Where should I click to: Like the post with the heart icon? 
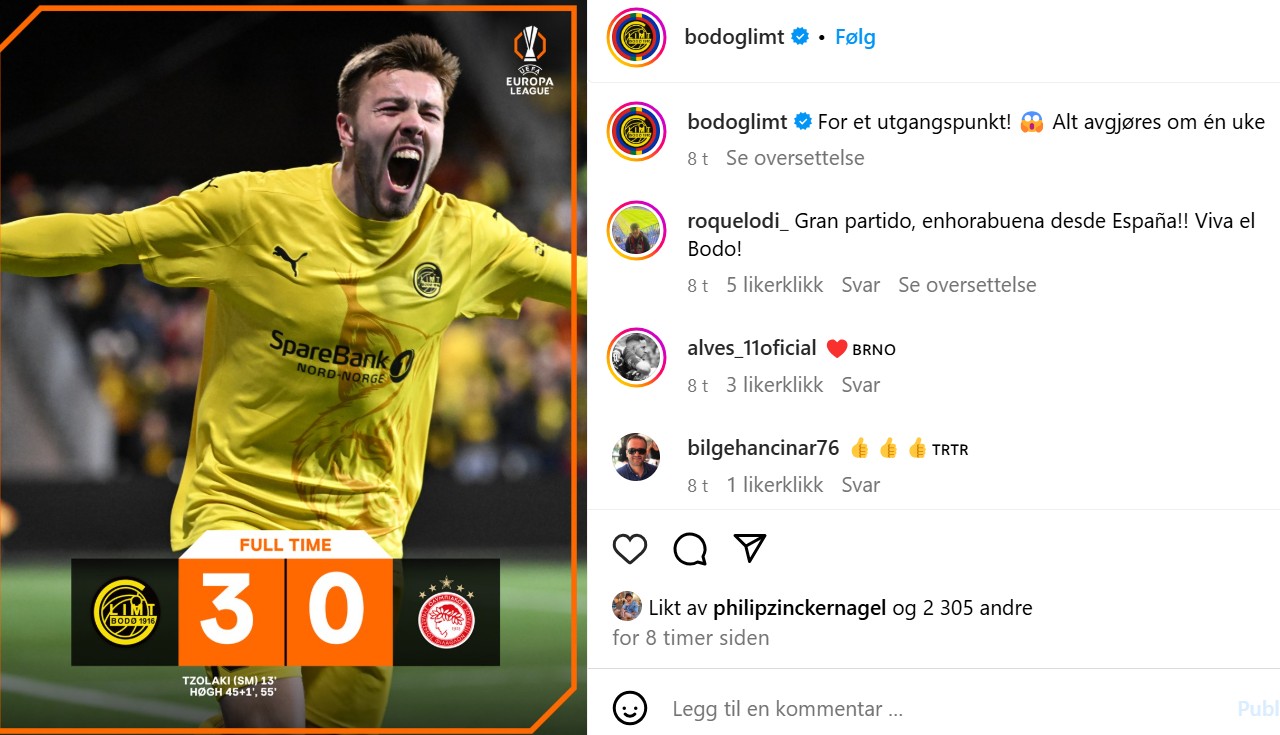click(x=630, y=548)
